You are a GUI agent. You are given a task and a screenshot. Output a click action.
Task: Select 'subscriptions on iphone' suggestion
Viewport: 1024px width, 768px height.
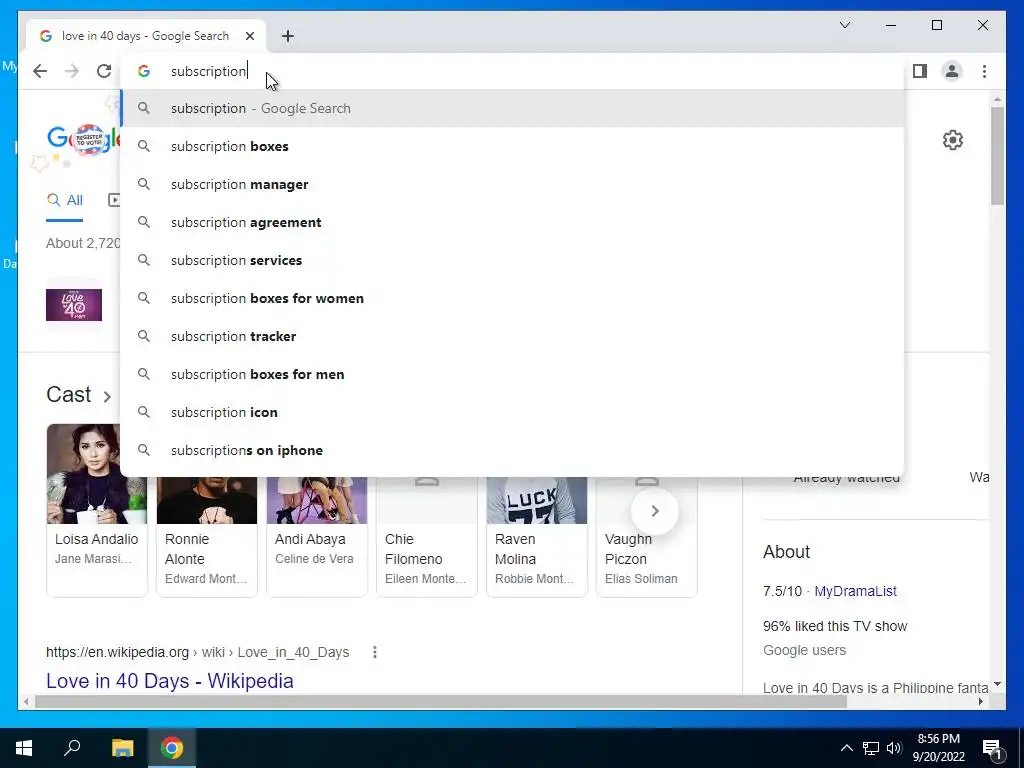pos(513,450)
